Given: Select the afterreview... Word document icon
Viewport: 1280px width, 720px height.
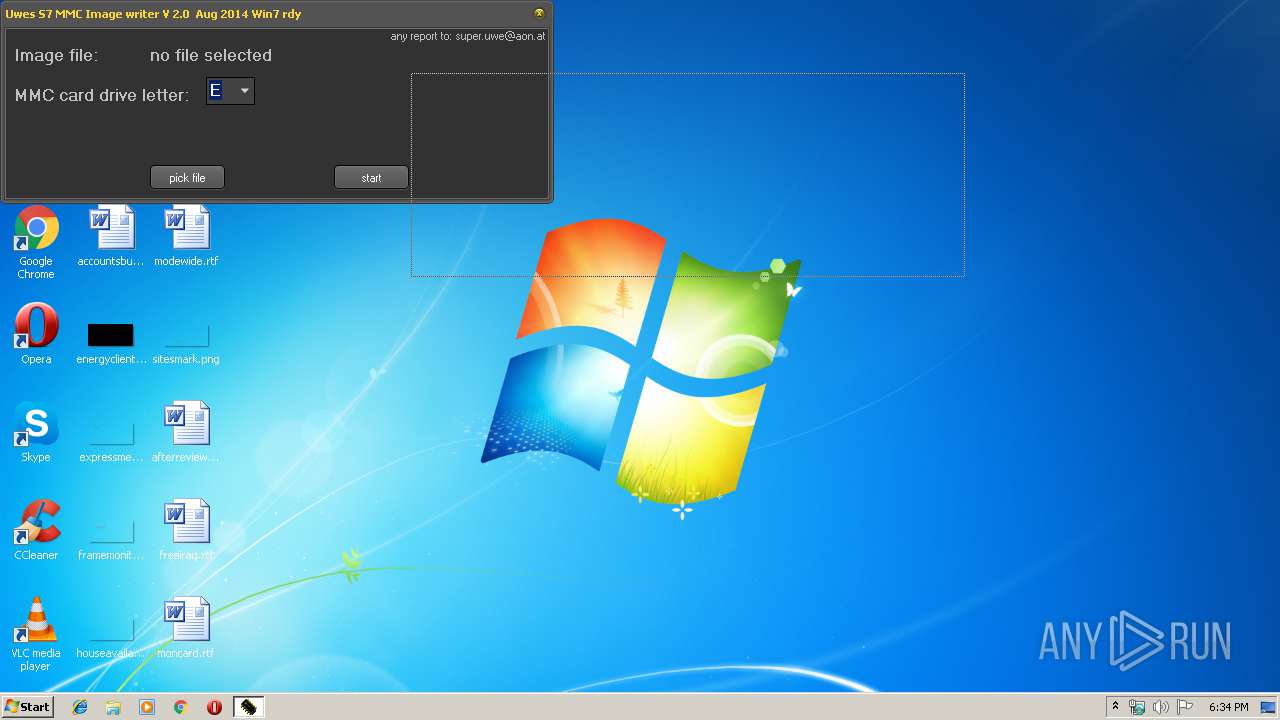Looking at the screenshot, I should [186, 432].
